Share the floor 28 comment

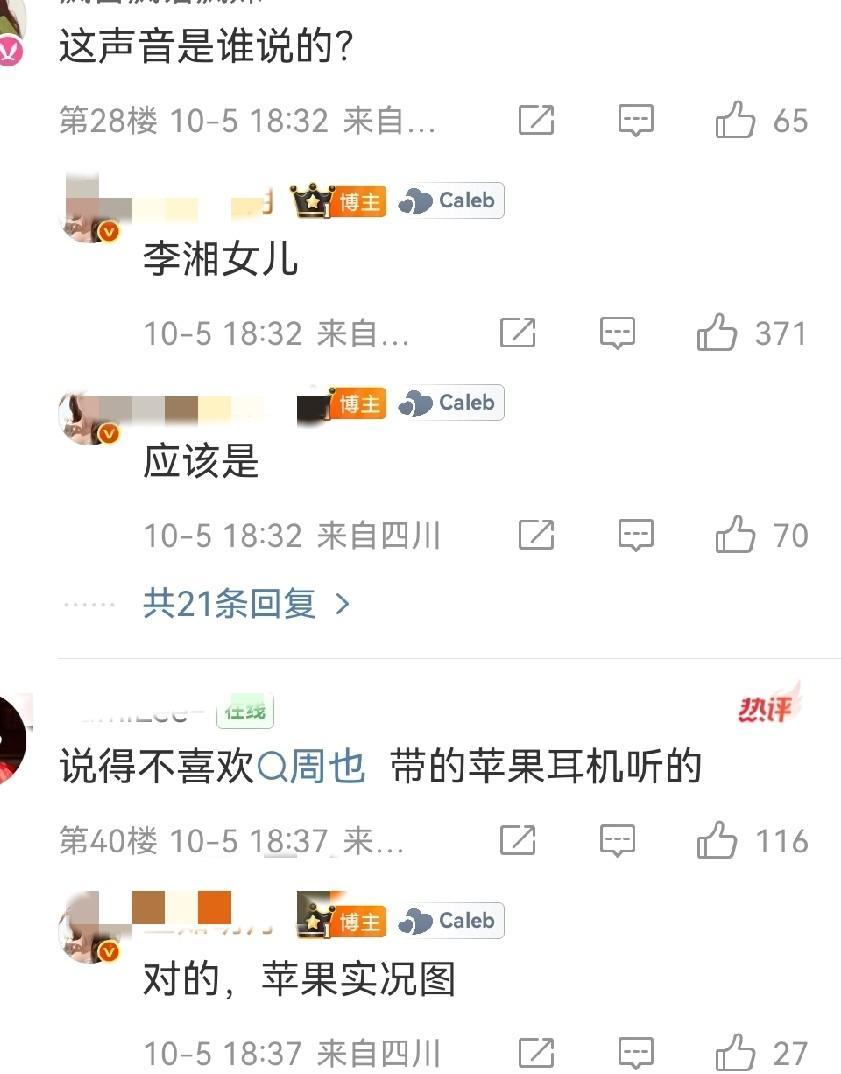tap(536, 121)
